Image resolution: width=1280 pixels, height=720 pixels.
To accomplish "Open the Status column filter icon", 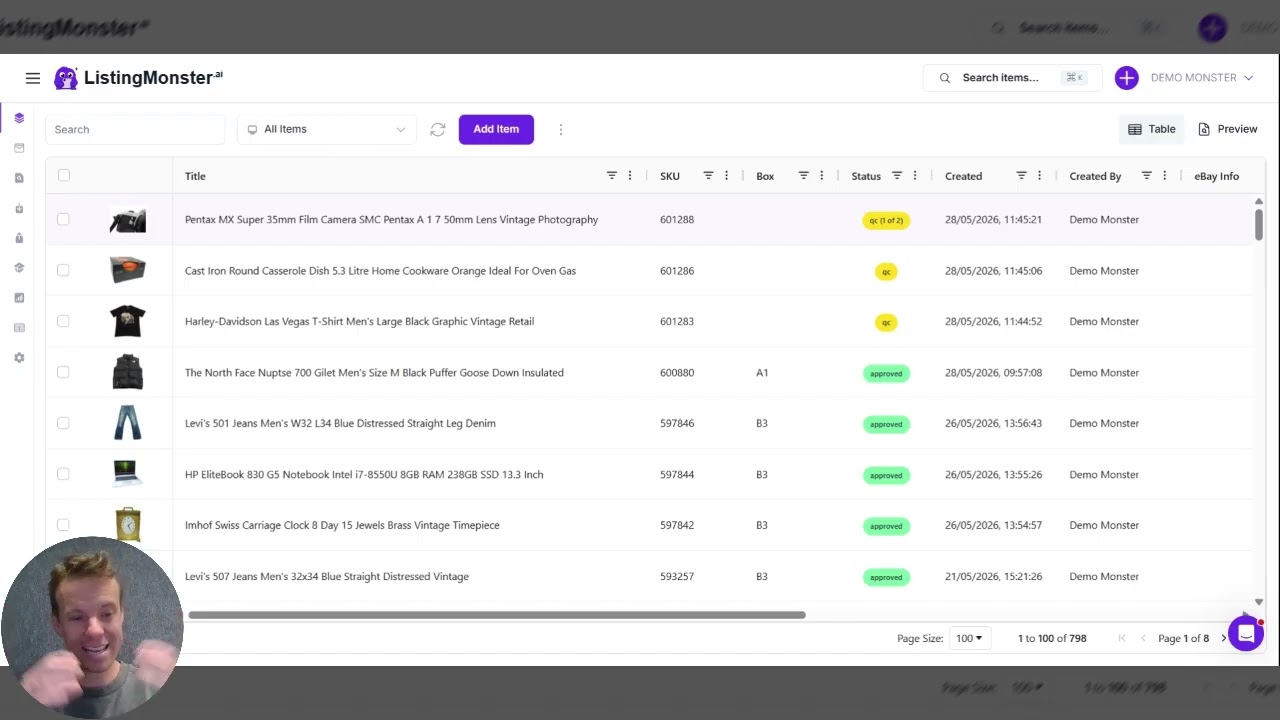I will click(x=897, y=176).
